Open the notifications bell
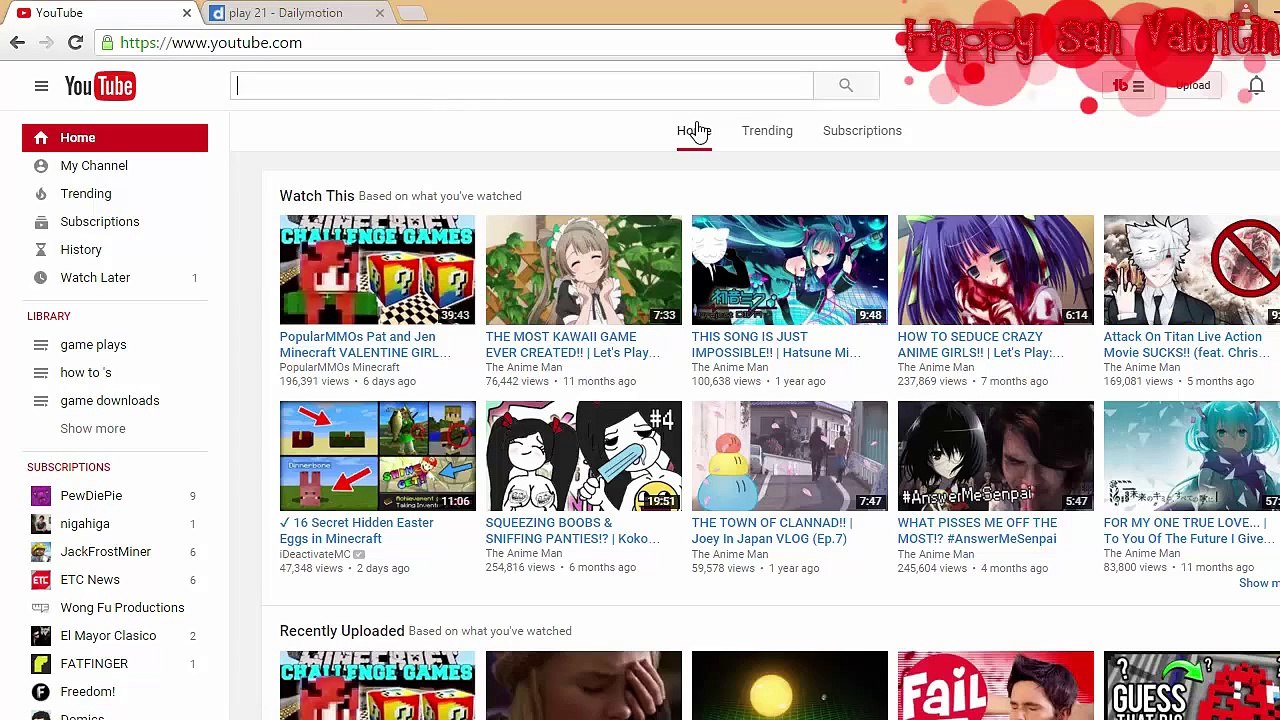Image resolution: width=1280 pixels, height=720 pixels. [1256, 86]
